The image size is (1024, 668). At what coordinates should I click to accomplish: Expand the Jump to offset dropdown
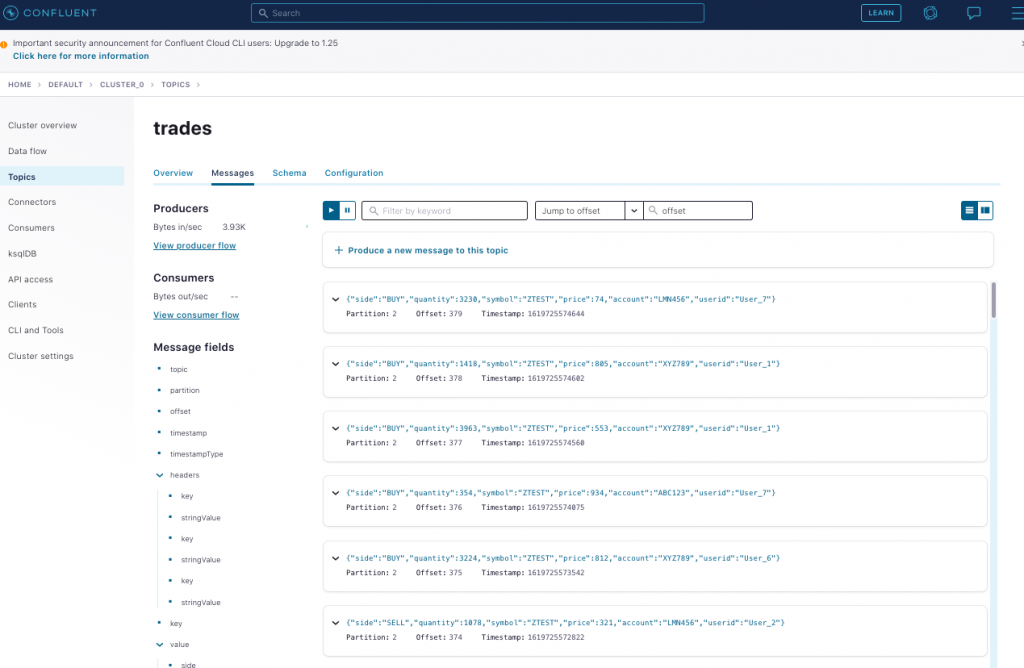[634, 210]
